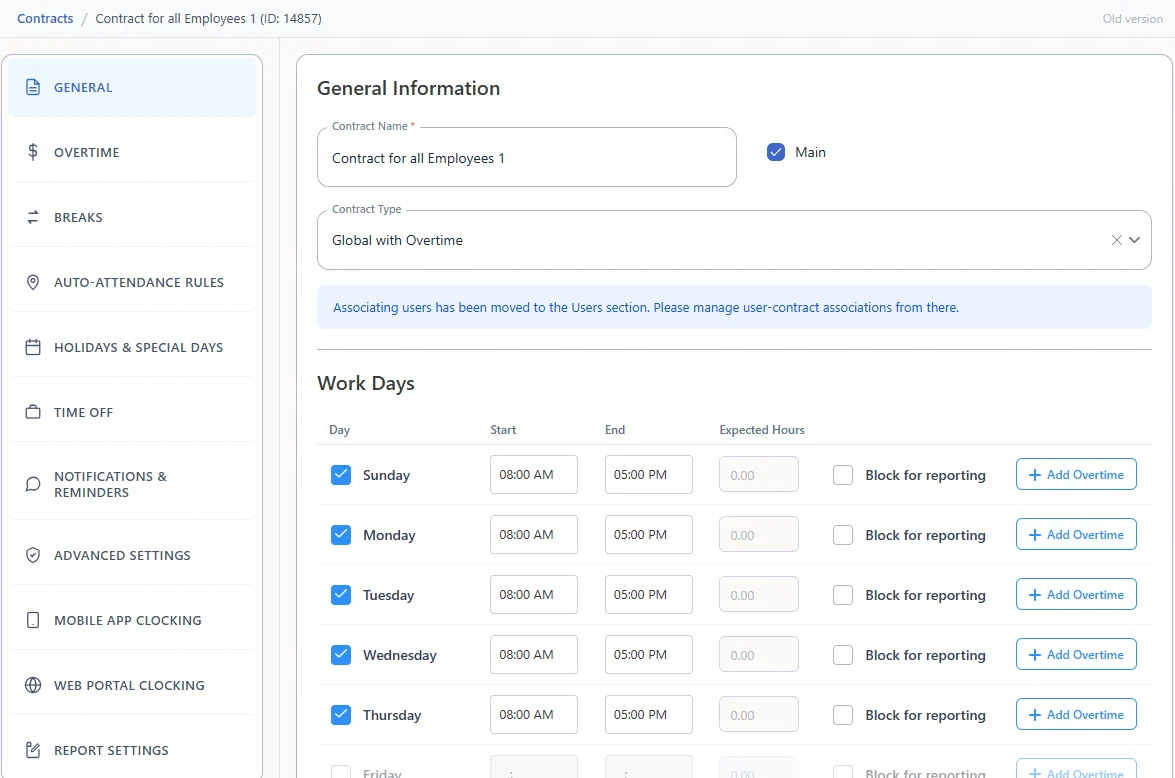Add Overtime for Tuesday
The width and height of the screenshot is (1175, 778).
1076,594
